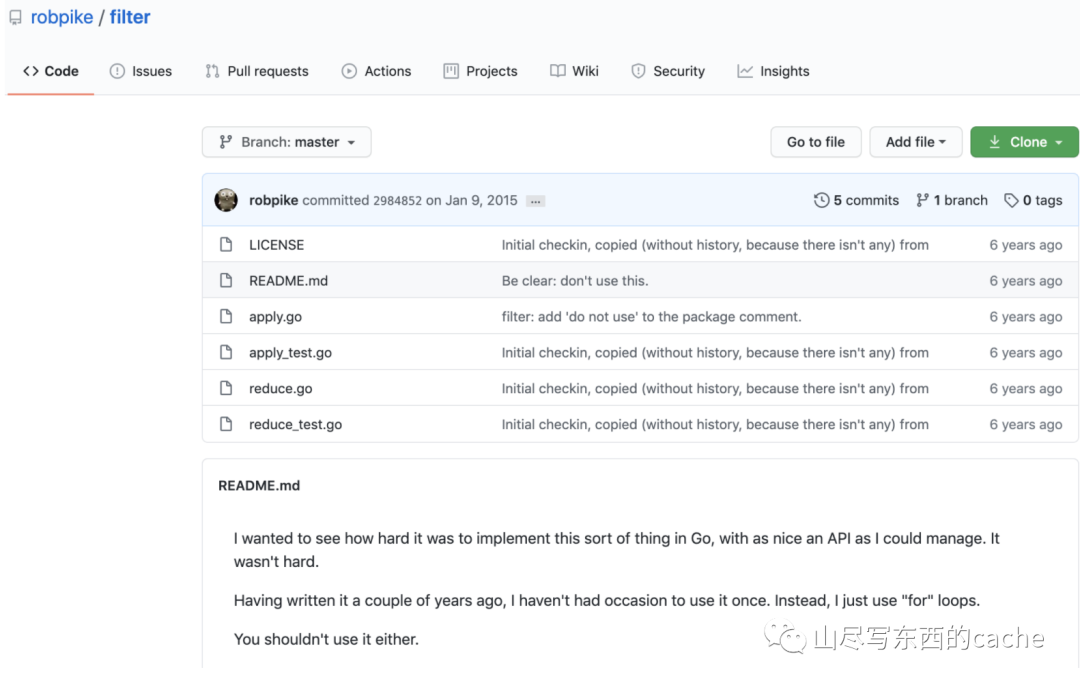The height and width of the screenshot is (685, 1080).
Task: Click 'You shouldn't use it either.' text
Action: [x=326, y=639]
